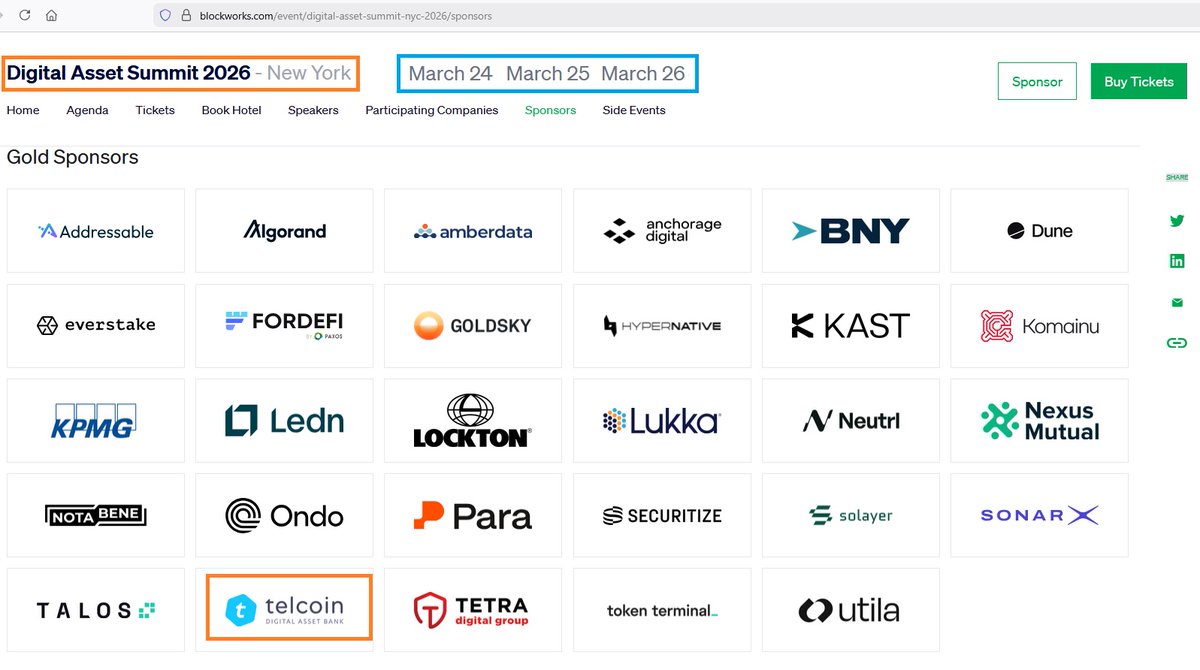
Task: Open the HYPERNATIVE sponsor logo
Action: point(662,325)
